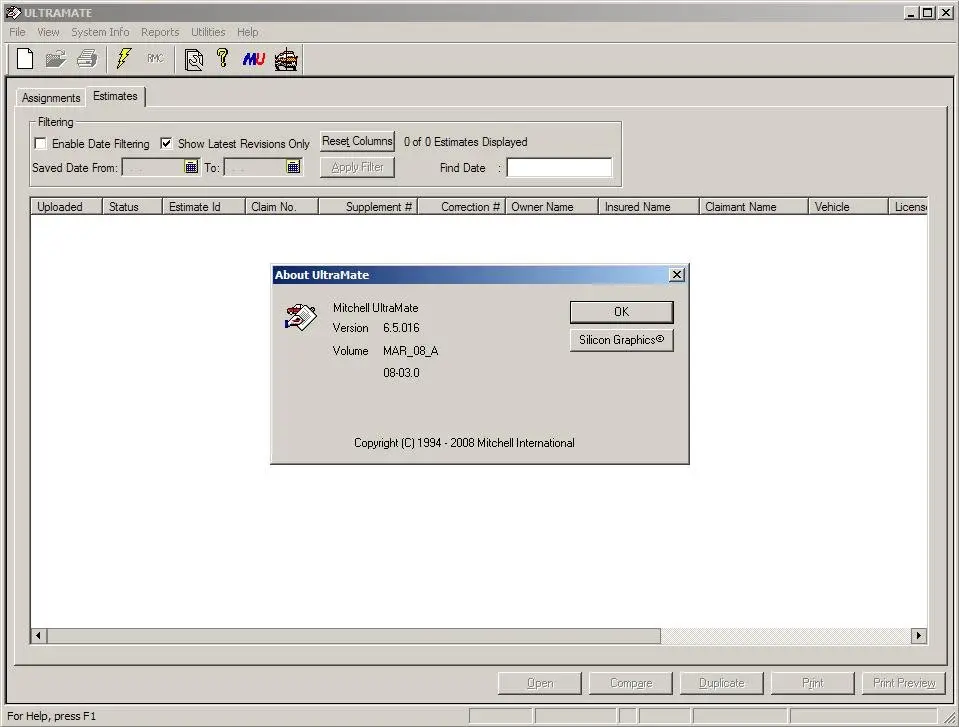This screenshot has width=959, height=727.
Task: Open the Reports menu
Action: tap(160, 32)
